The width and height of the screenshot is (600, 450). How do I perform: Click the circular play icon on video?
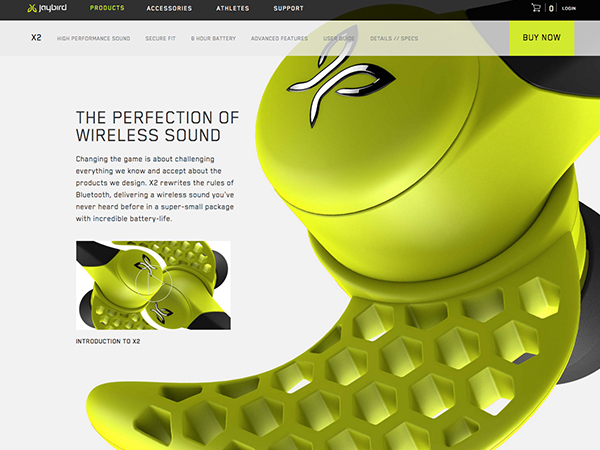click(x=153, y=284)
